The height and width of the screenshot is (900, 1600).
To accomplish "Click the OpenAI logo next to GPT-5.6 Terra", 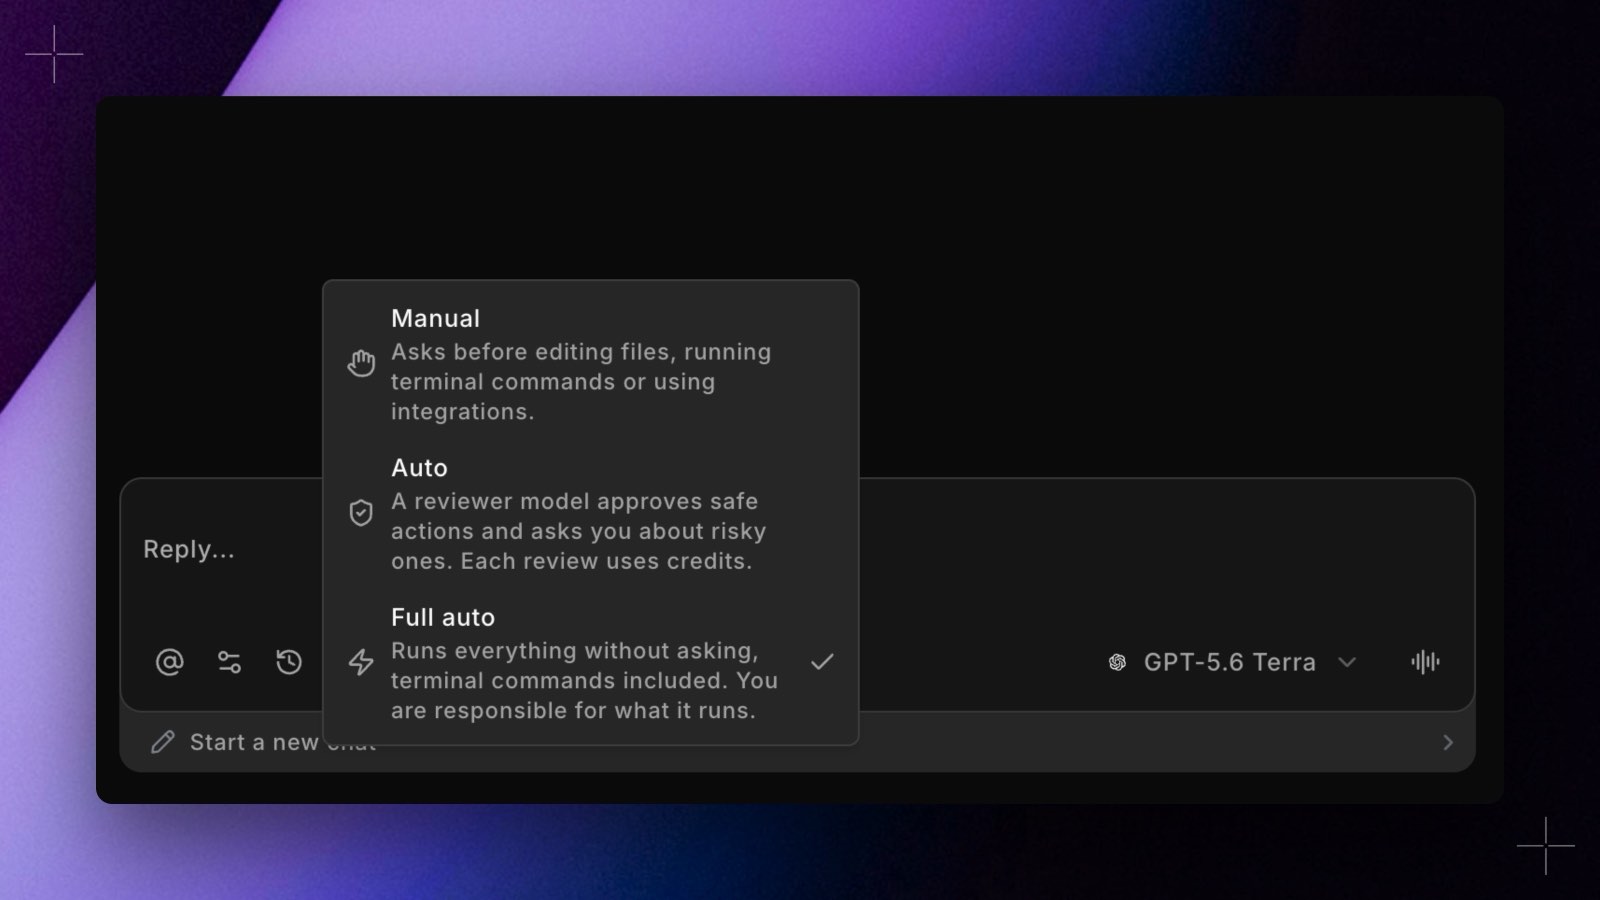I will pos(1118,662).
